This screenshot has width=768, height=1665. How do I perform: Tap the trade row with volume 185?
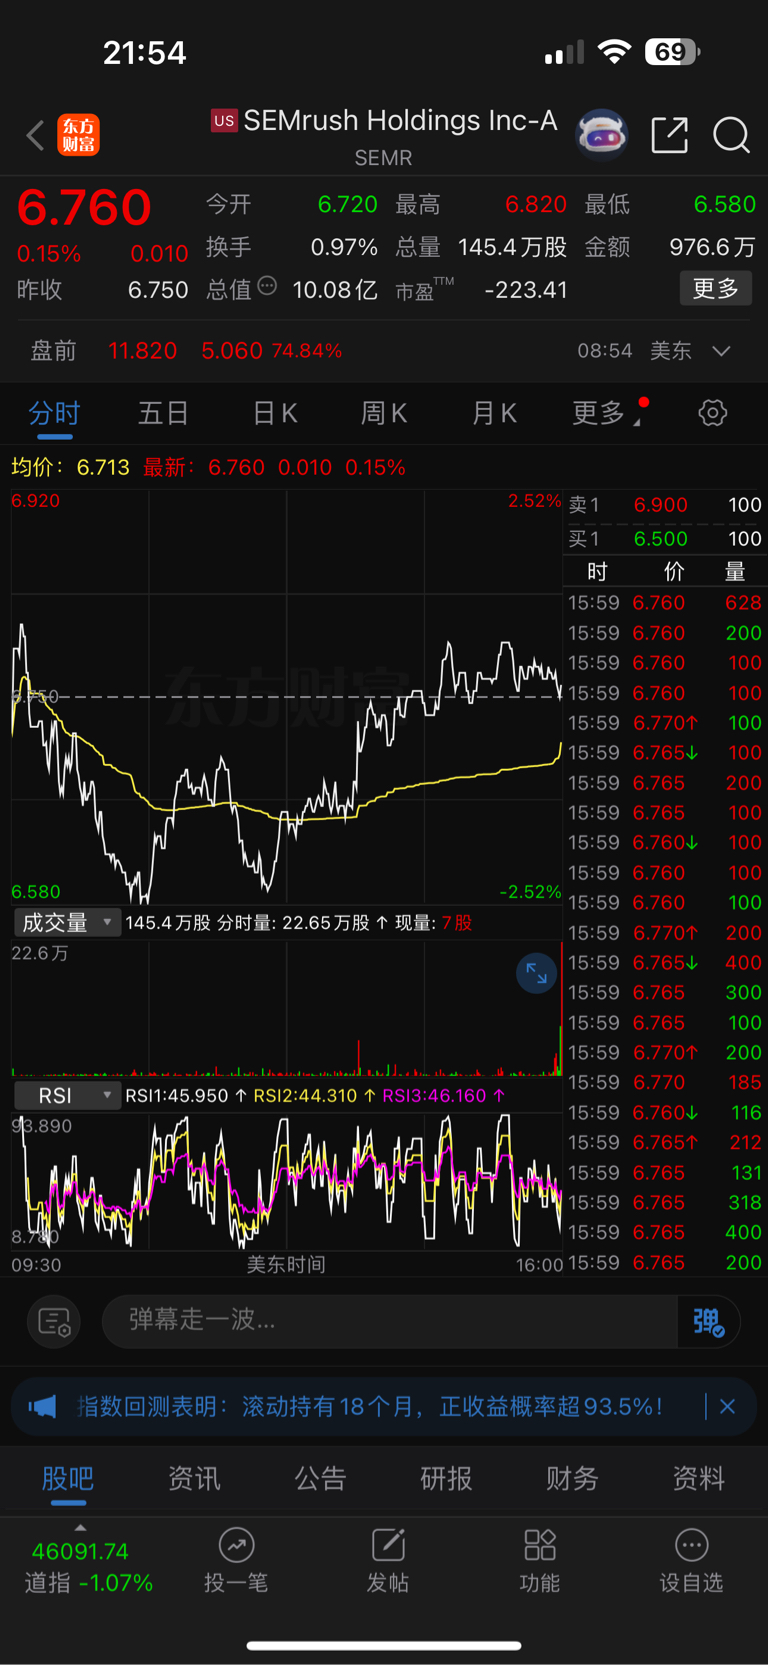pos(665,1082)
